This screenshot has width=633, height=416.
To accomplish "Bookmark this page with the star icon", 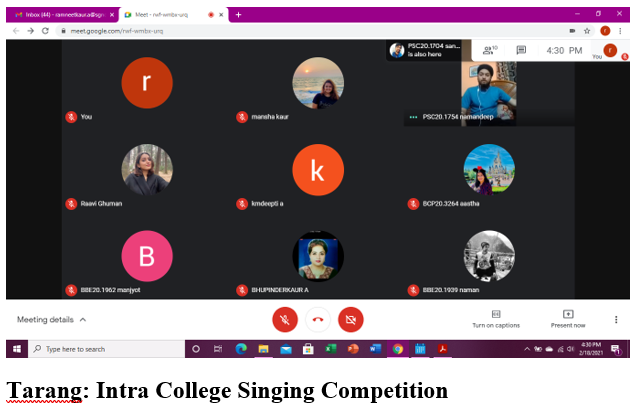I will pos(587,31).
